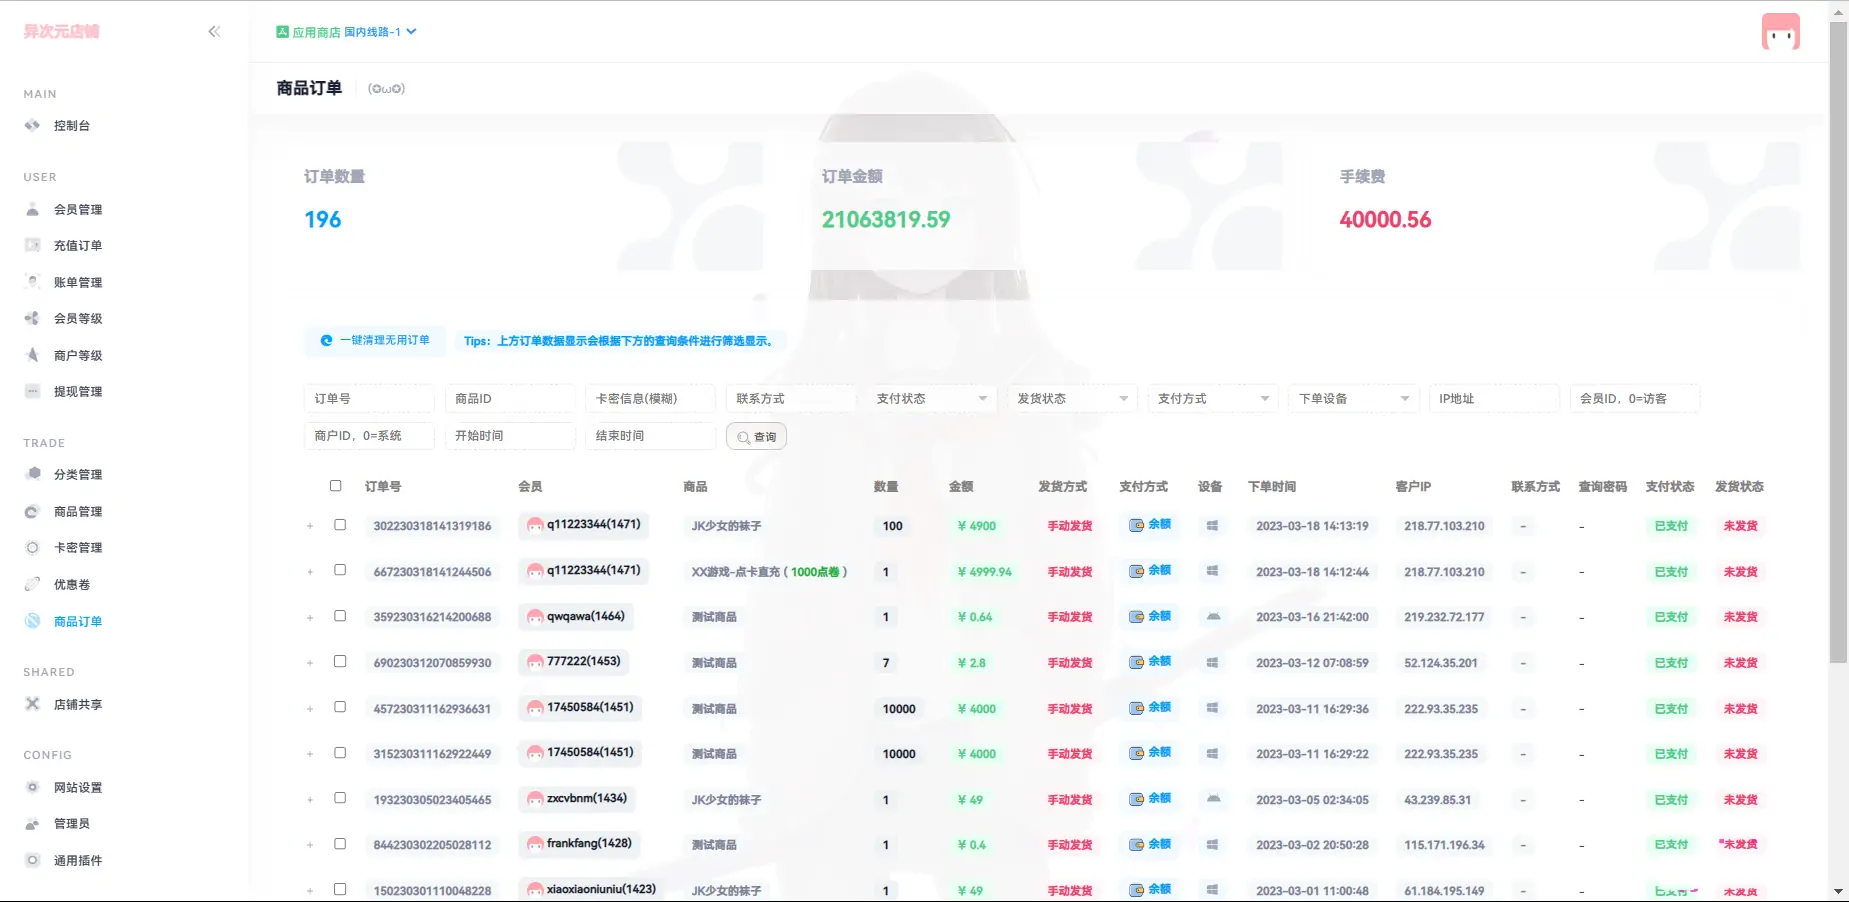Check the box for order 302230318141319186
Viewport: 1849px width, 902px height.
coord(340,524)
